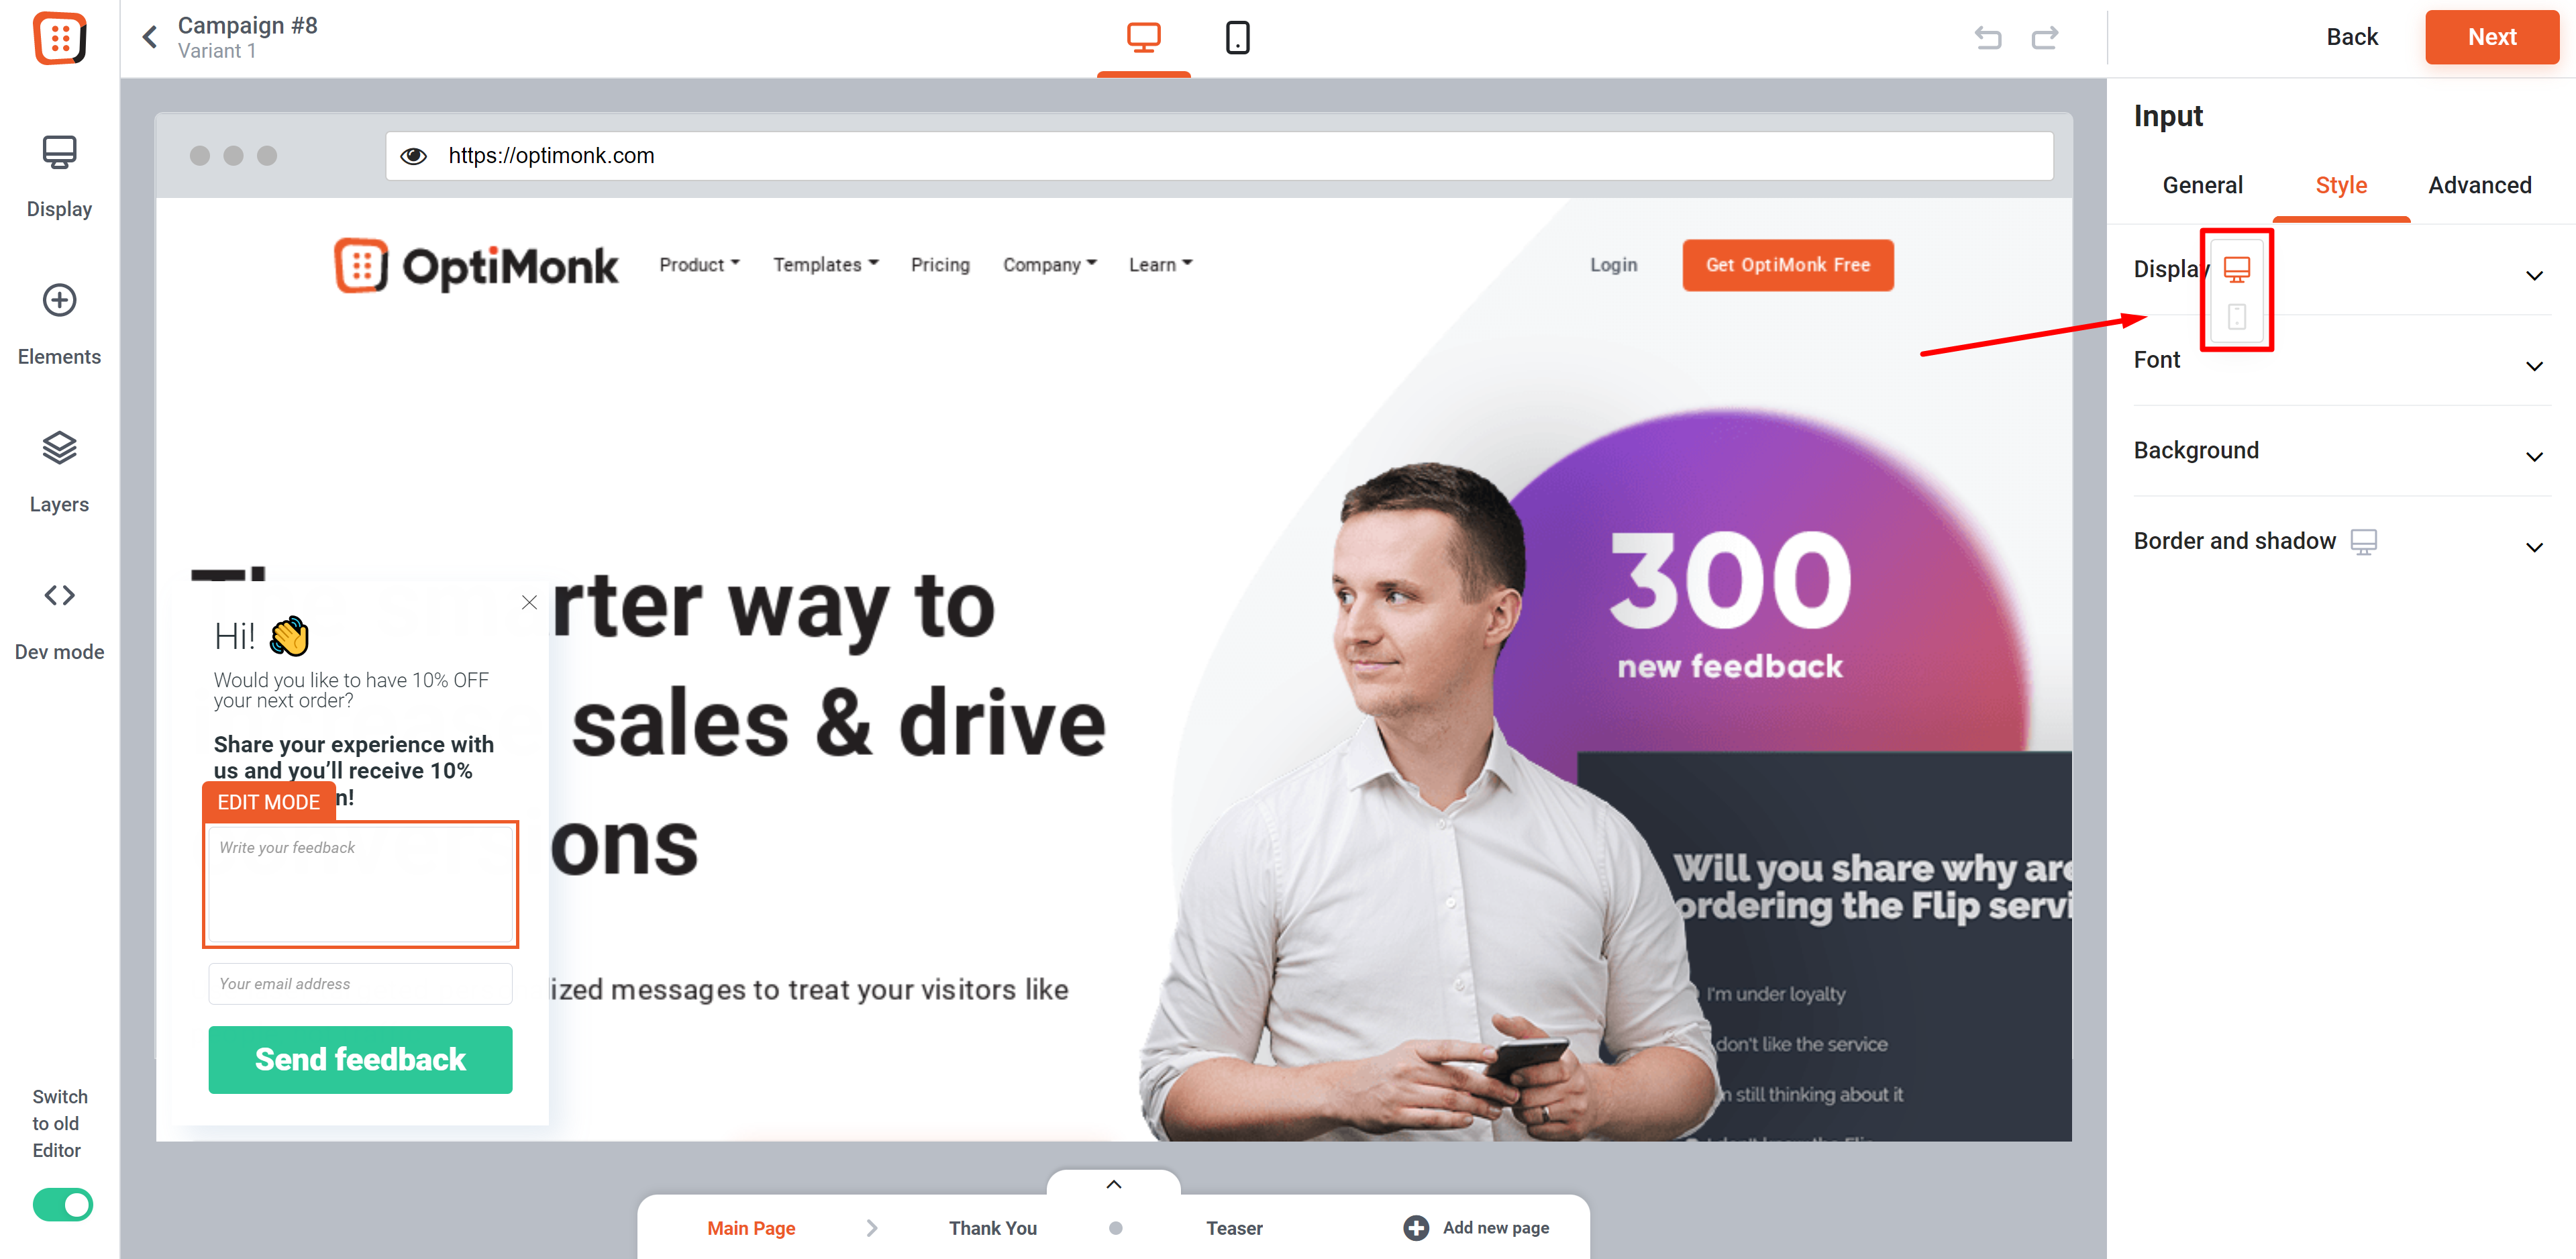Select the mobile device icon beside Display
2576x1259 pixels.
point(2237,317)
